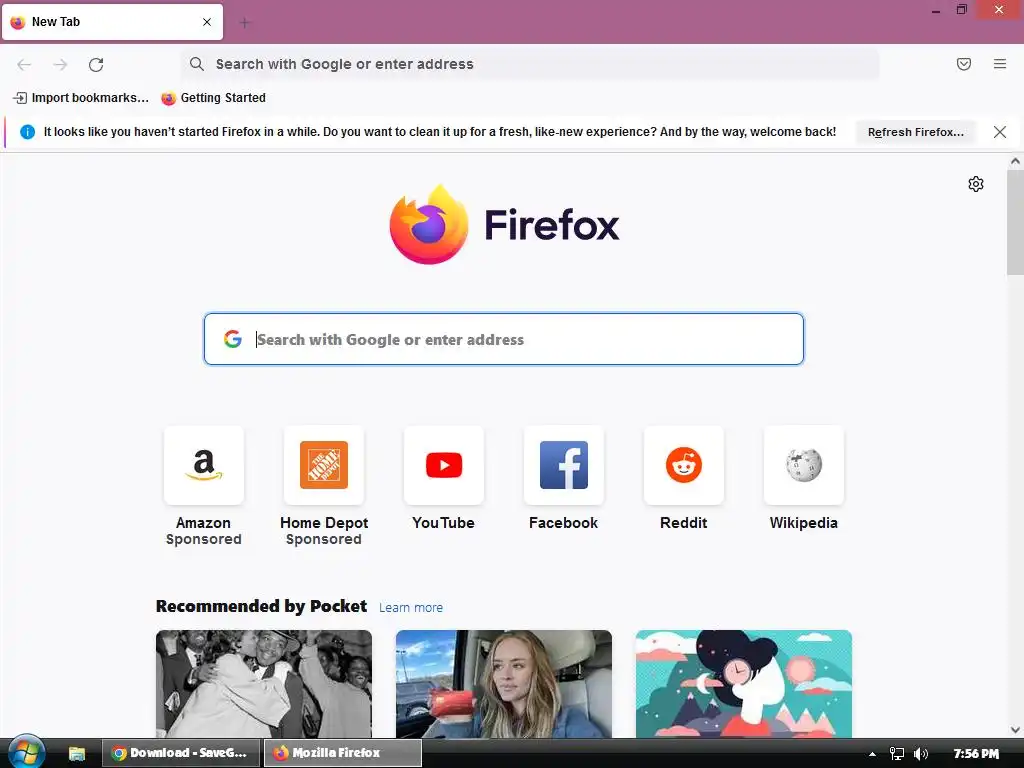
Task: Open the black-and-white photo Pocket story
Action: (264, 684)
